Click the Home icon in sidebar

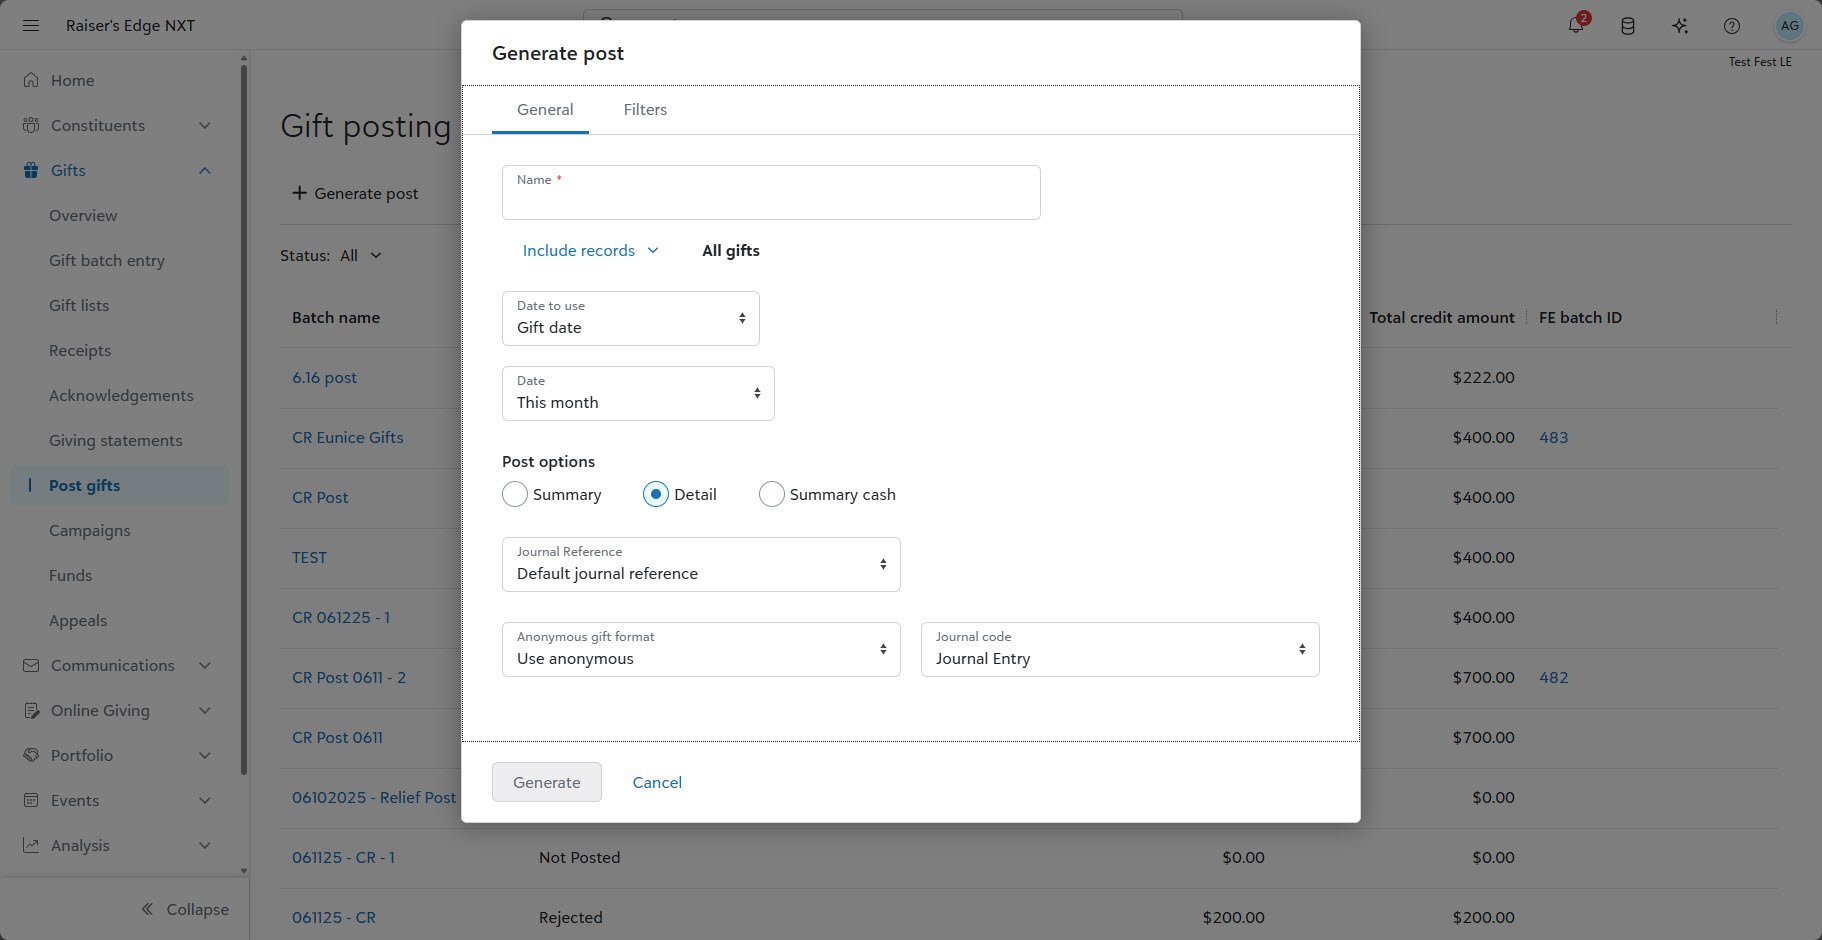click(x=31, y=80)
